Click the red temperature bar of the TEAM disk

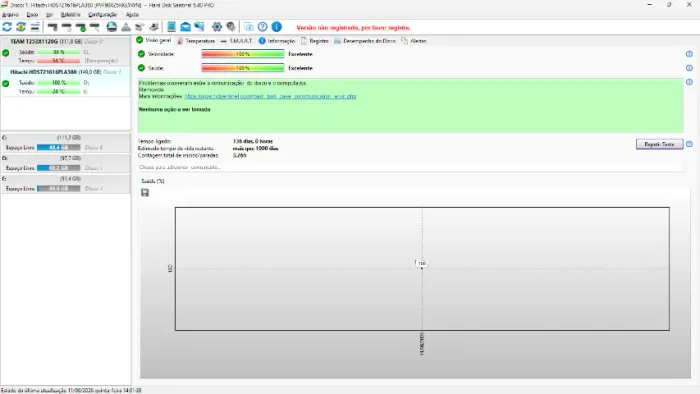(x=58, y=61)
